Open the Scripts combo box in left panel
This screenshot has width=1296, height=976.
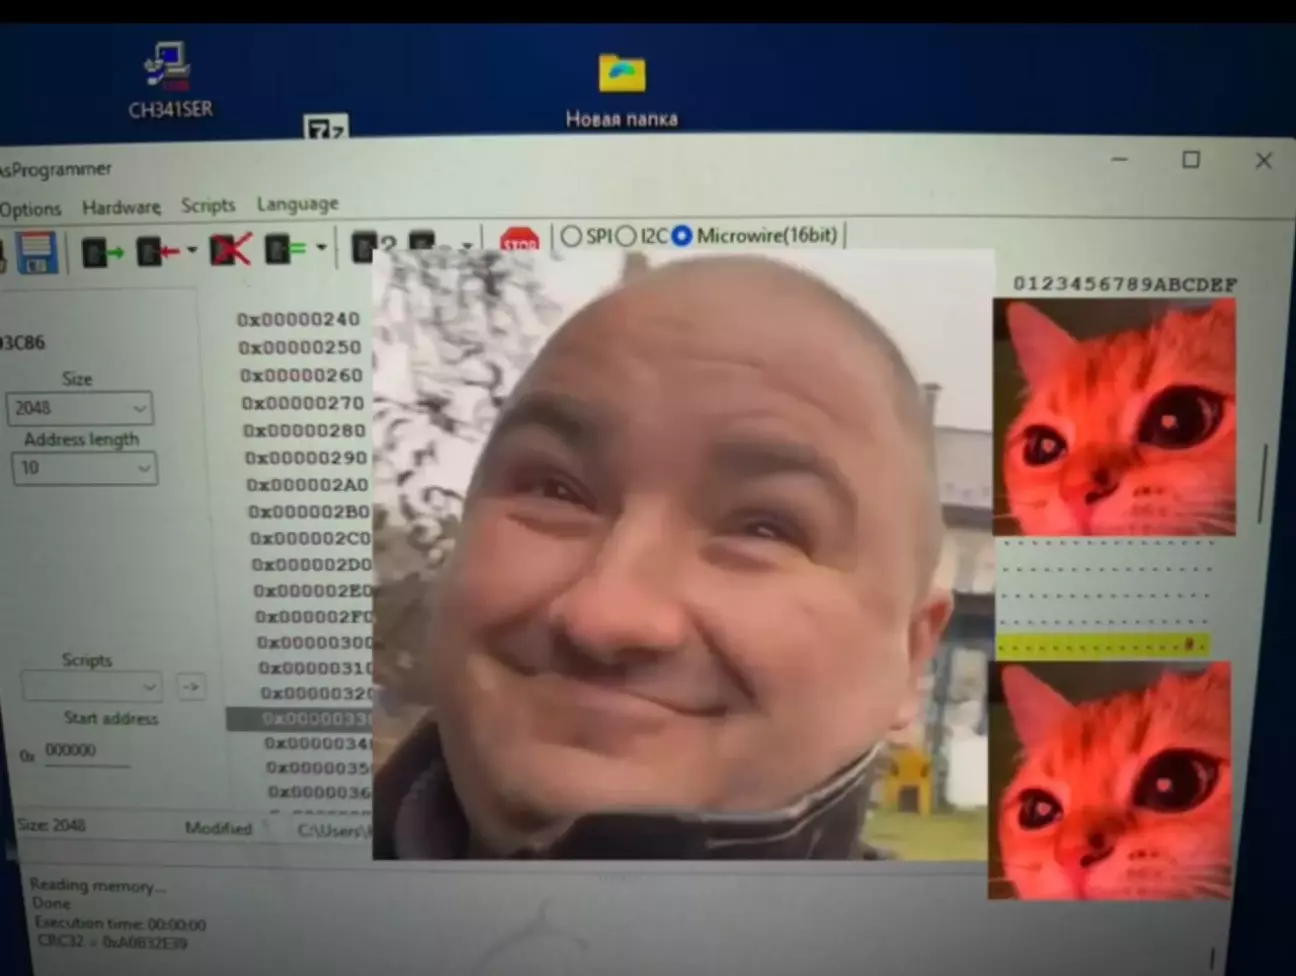90,687
